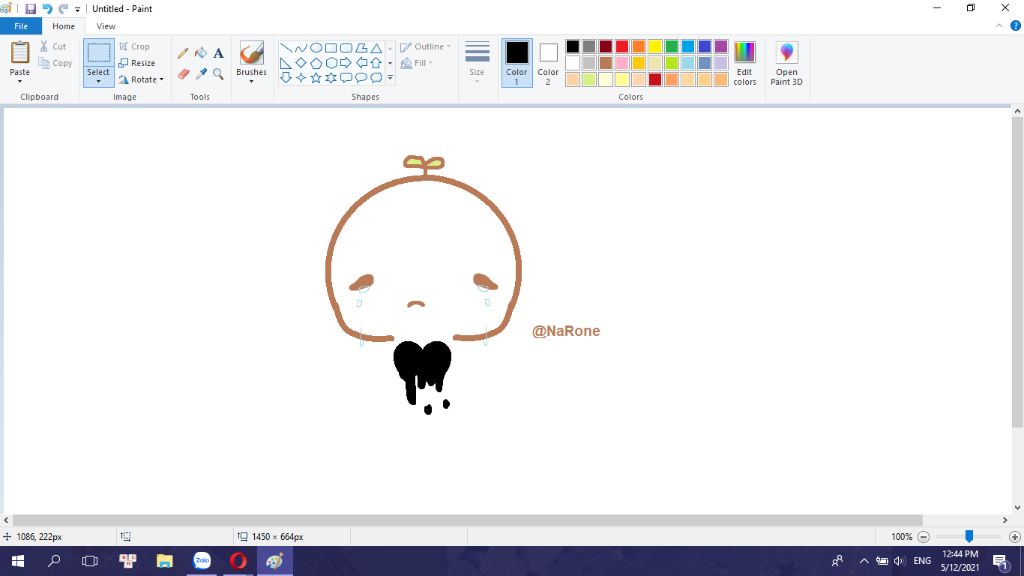Click the vertical scrollbar down arrow
Viewport: 1024px width, 576px height.
[x=1017, y=507]
